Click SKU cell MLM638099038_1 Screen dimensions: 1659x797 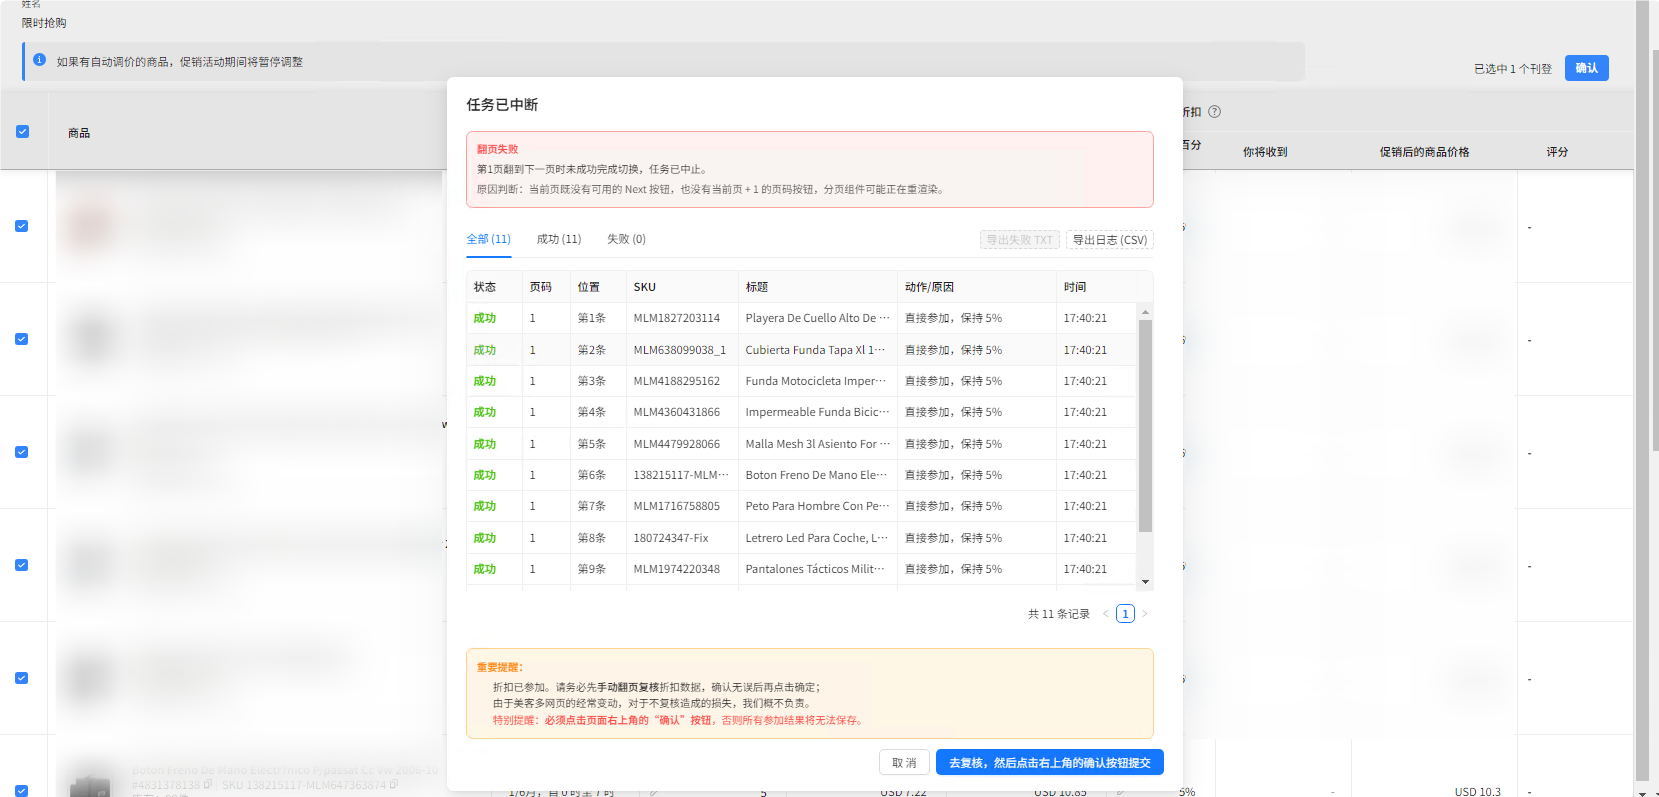coord(680,350)
